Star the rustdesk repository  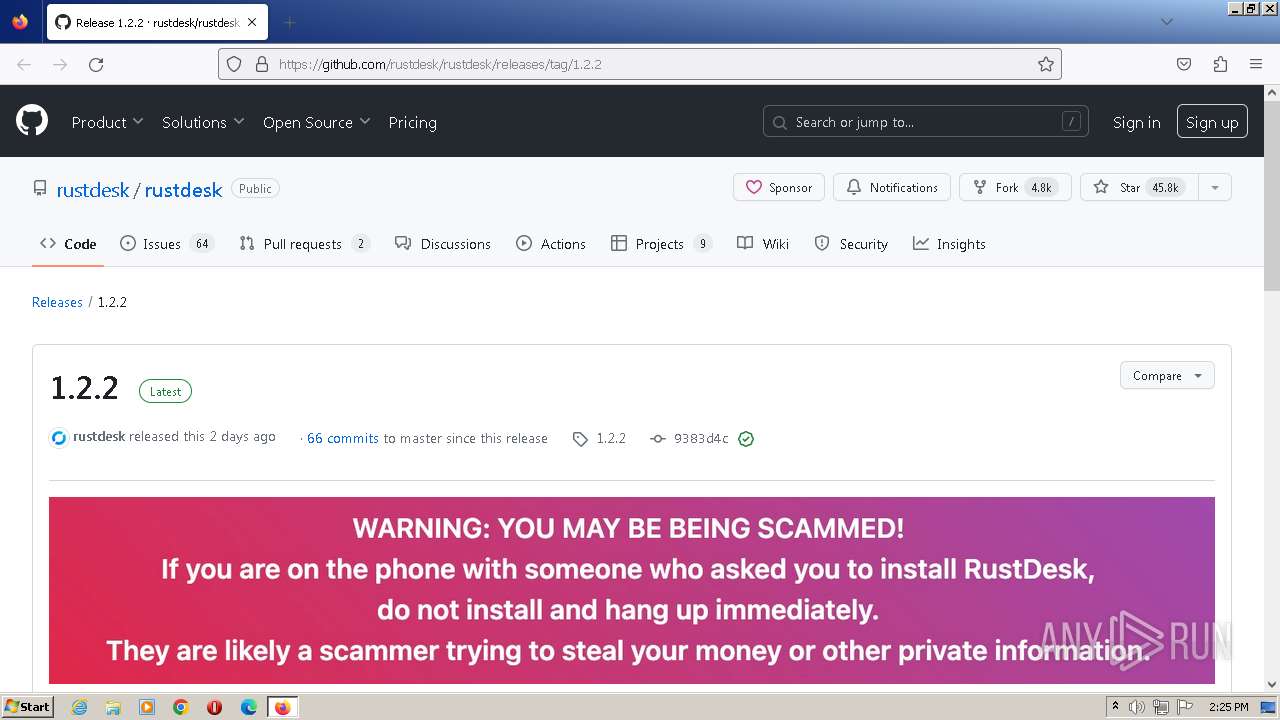click(1138, 187)
